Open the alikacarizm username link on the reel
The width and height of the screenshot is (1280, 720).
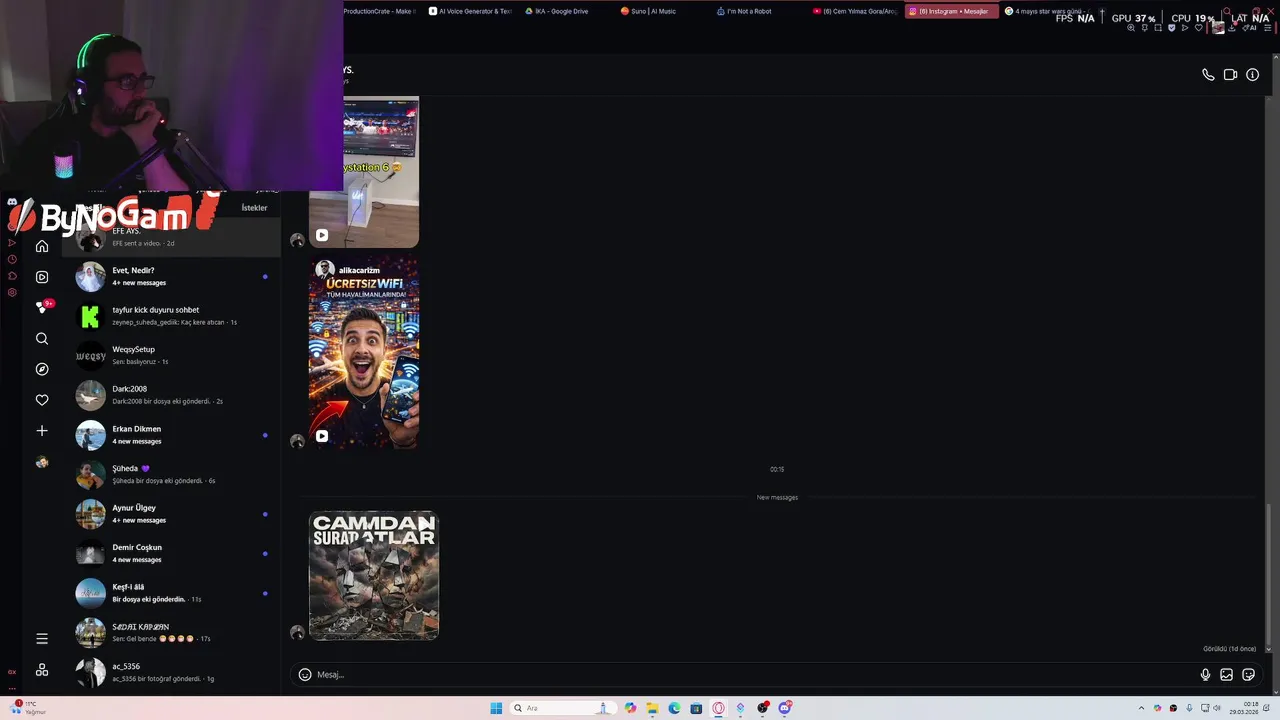click(359, 271)
